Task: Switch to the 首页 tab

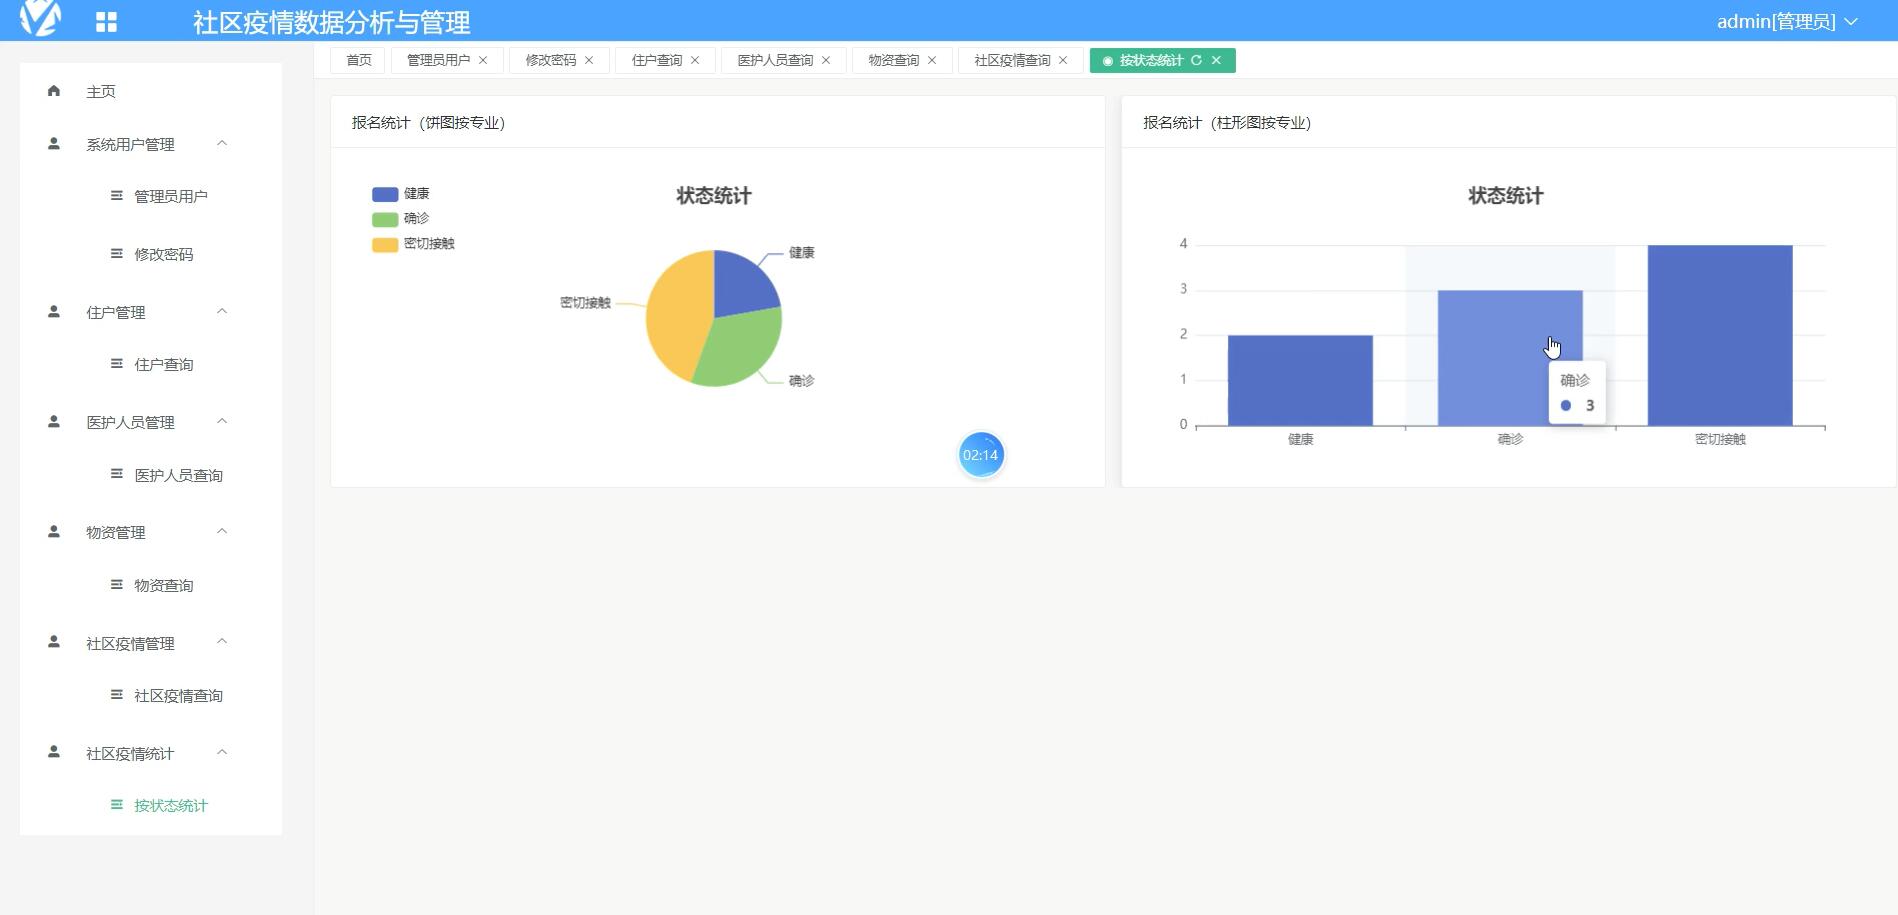Action: coord(357,60)
